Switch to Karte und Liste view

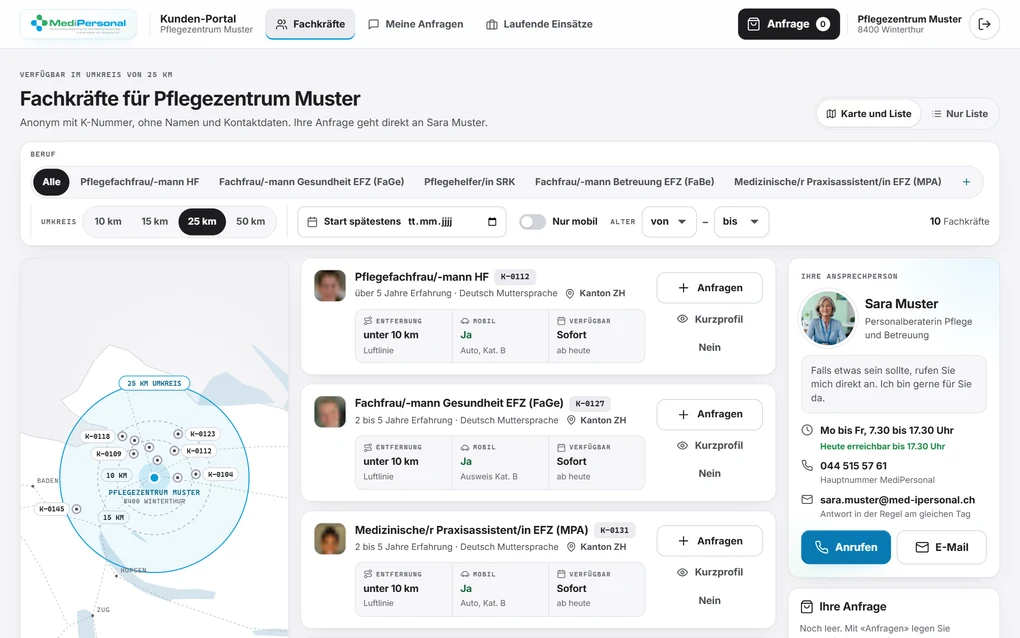point(869,114)
